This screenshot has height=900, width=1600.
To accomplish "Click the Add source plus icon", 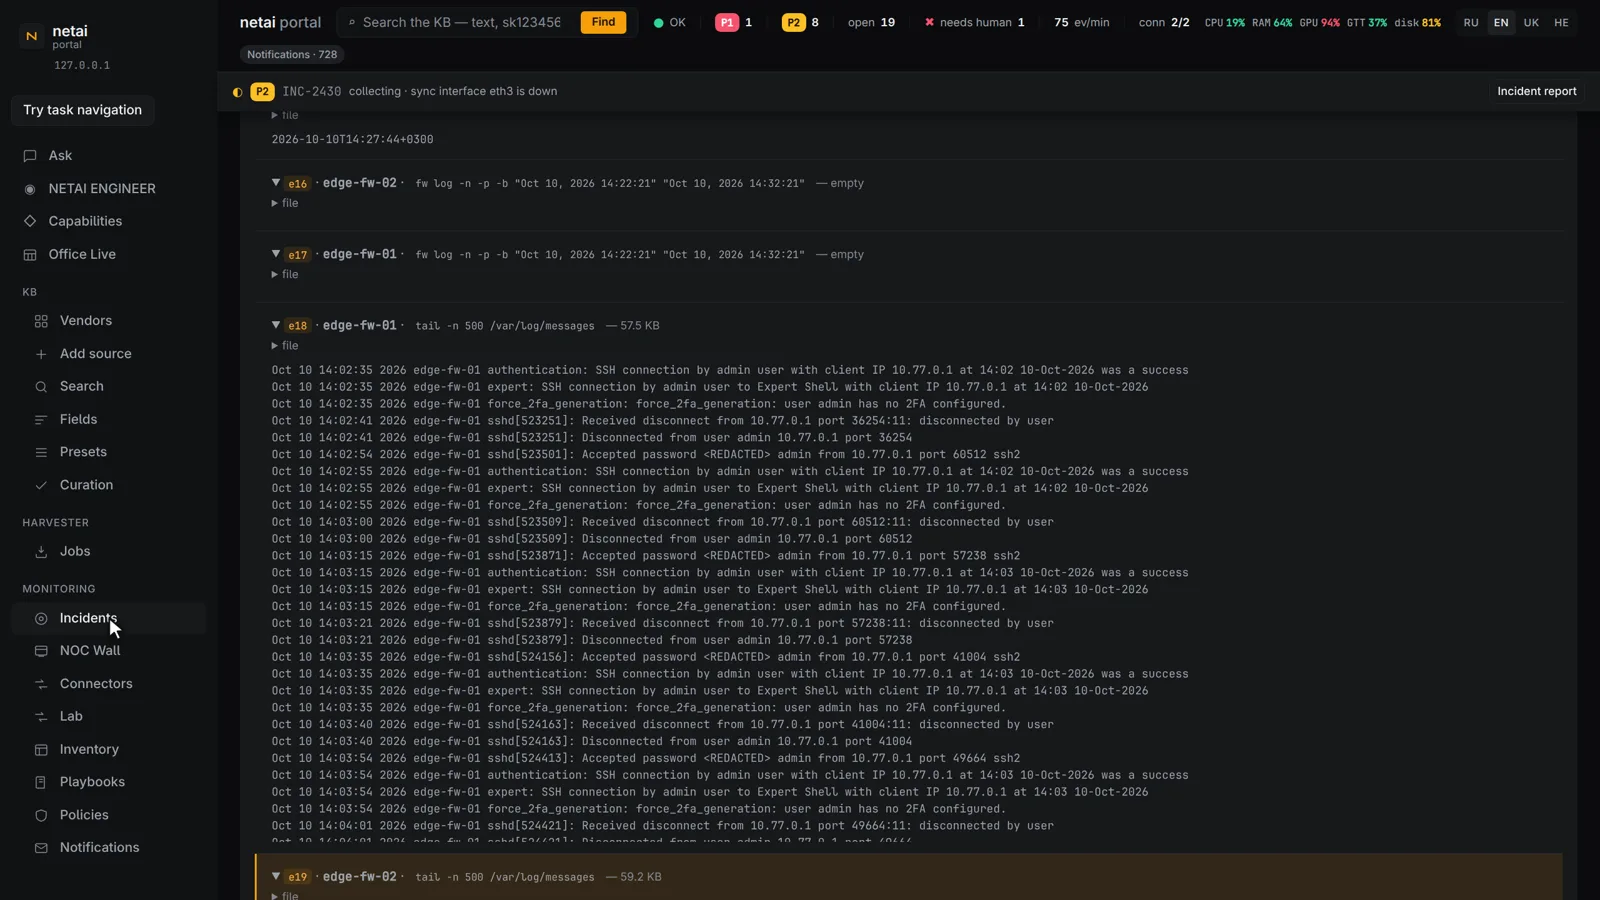I will [x=41, y=354].
